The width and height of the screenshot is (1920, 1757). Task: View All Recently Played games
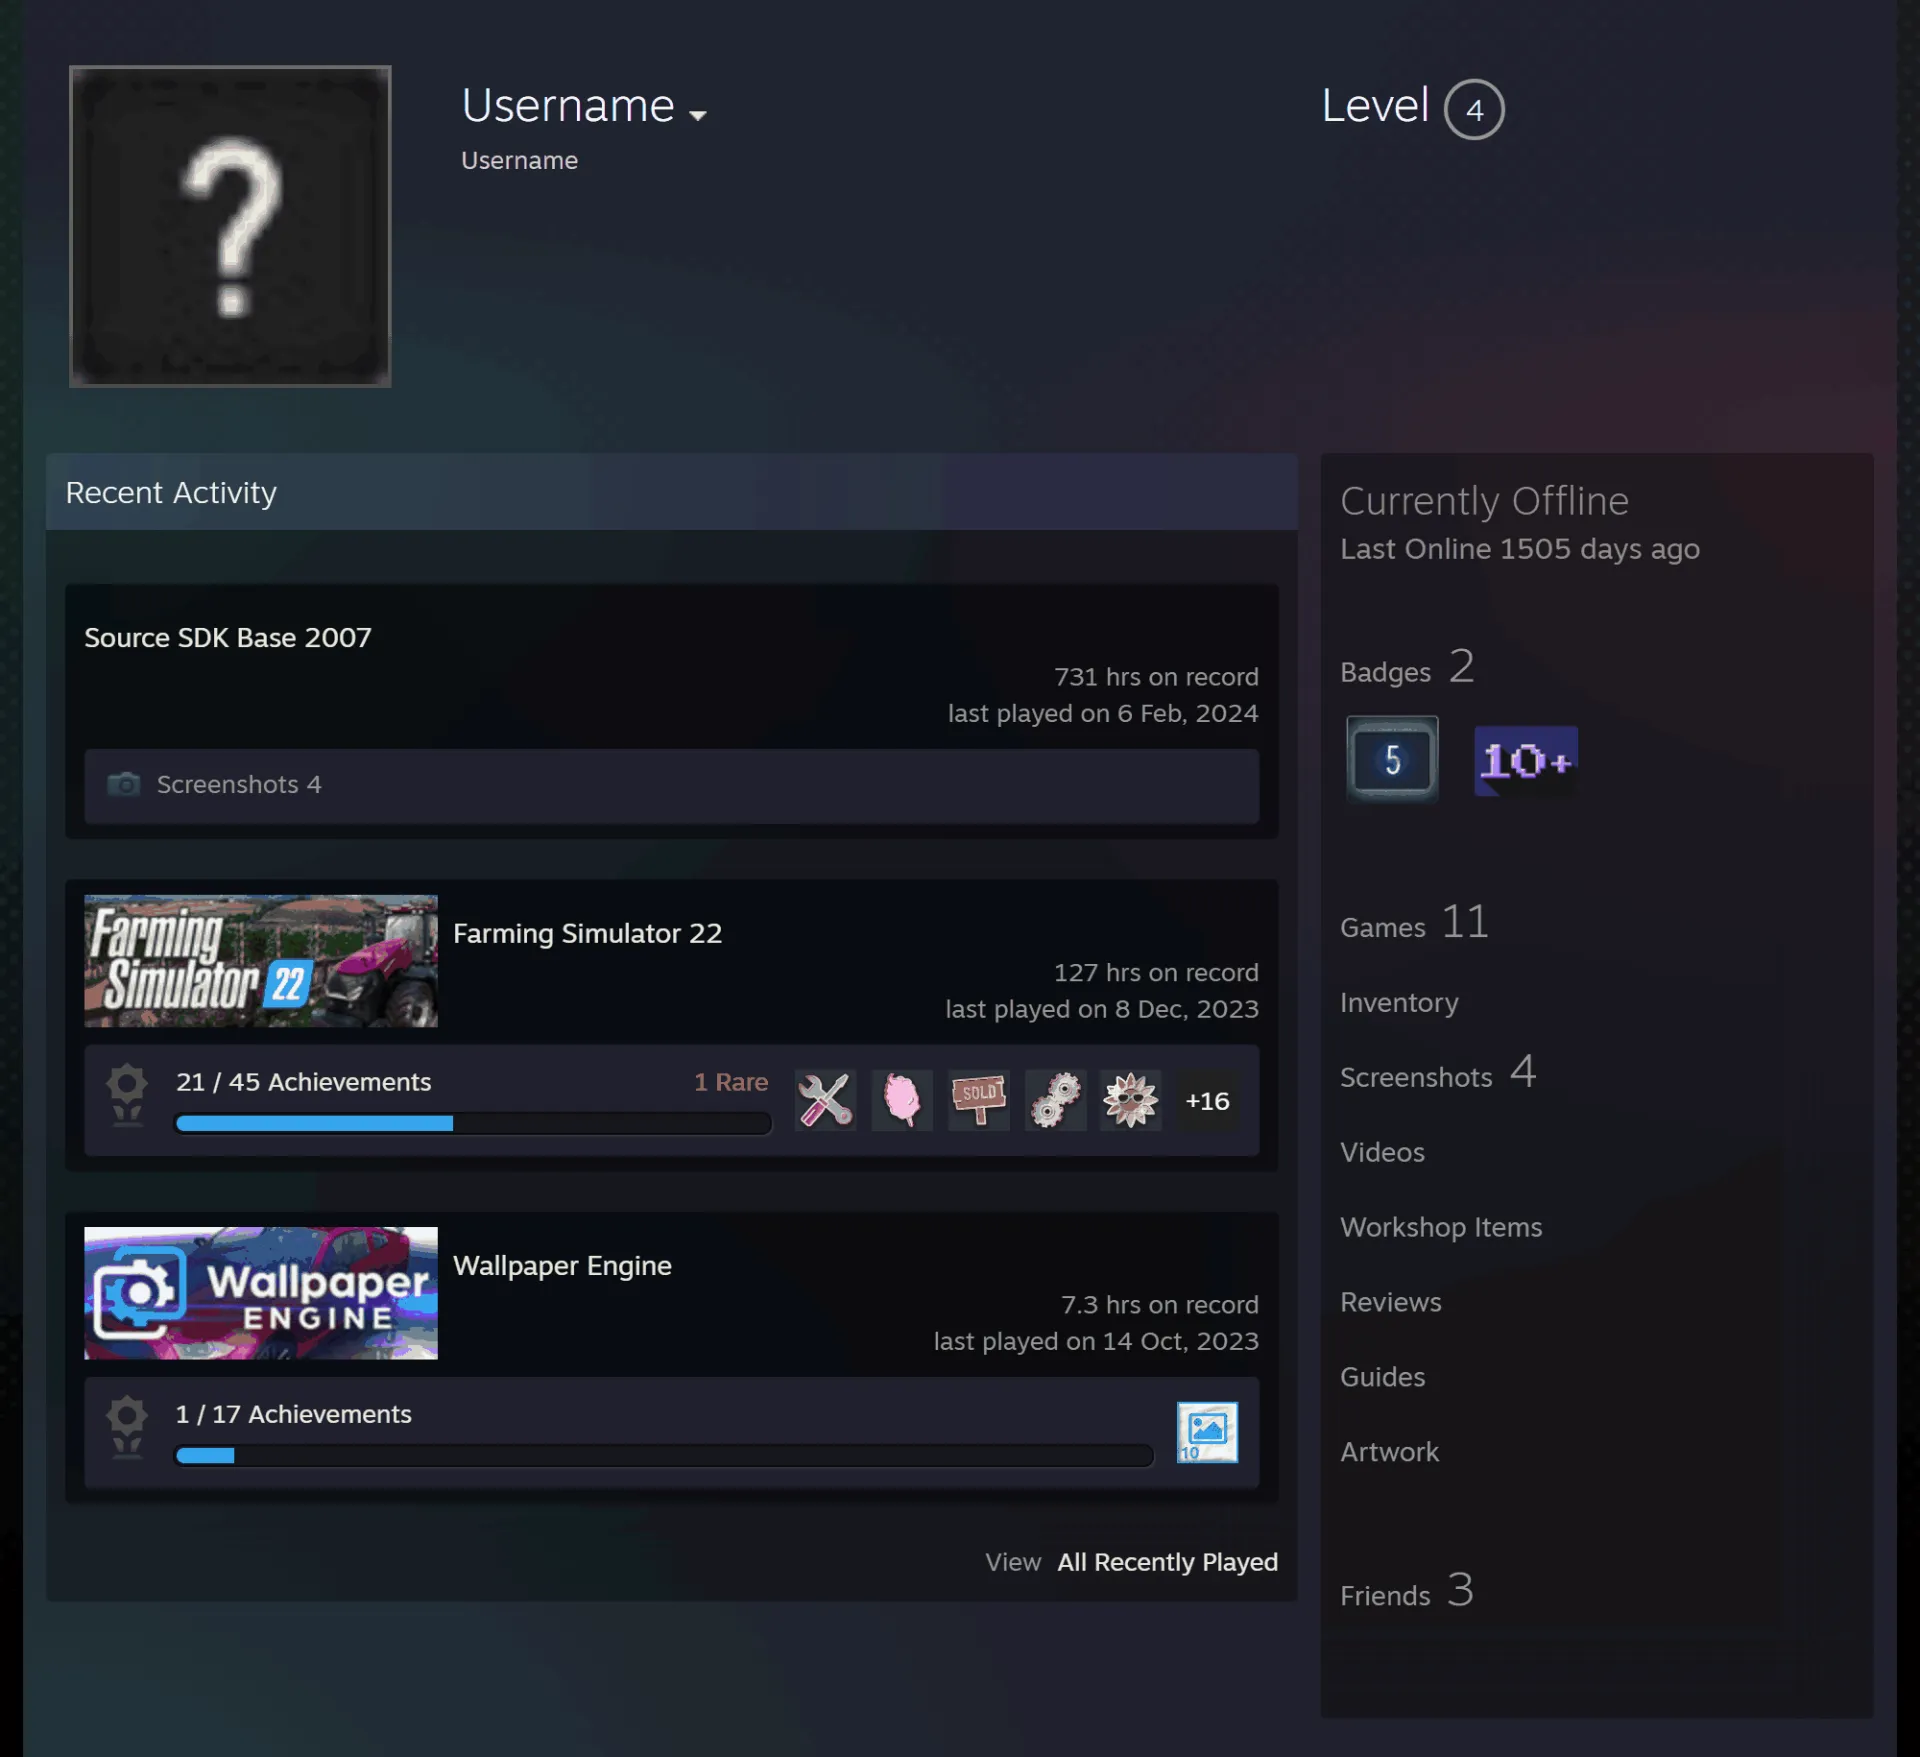click(x=1168, y=1562)
